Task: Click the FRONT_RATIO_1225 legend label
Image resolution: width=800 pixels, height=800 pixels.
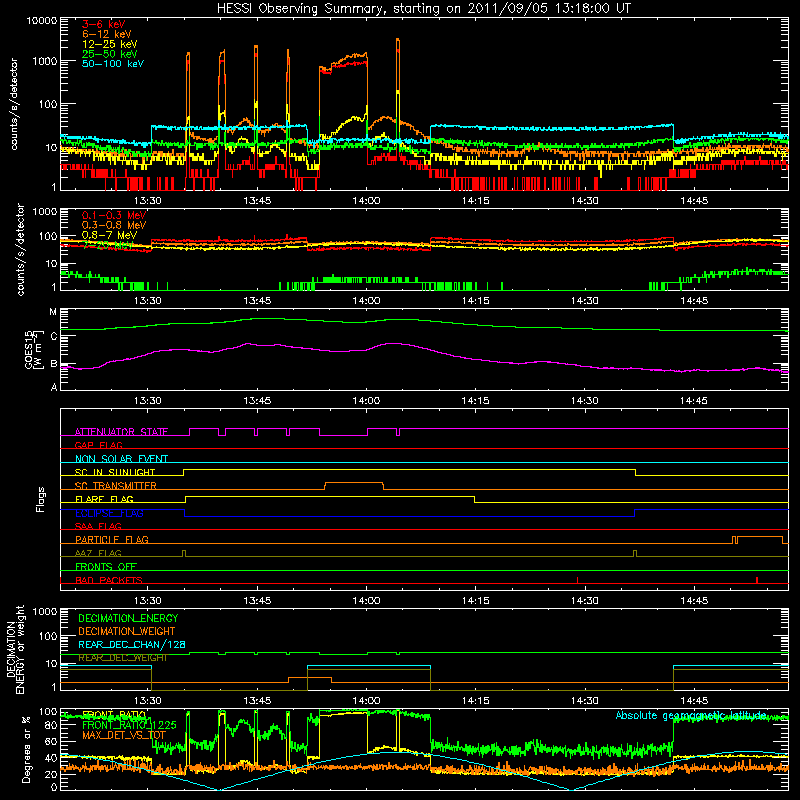Action: point(129,725)
